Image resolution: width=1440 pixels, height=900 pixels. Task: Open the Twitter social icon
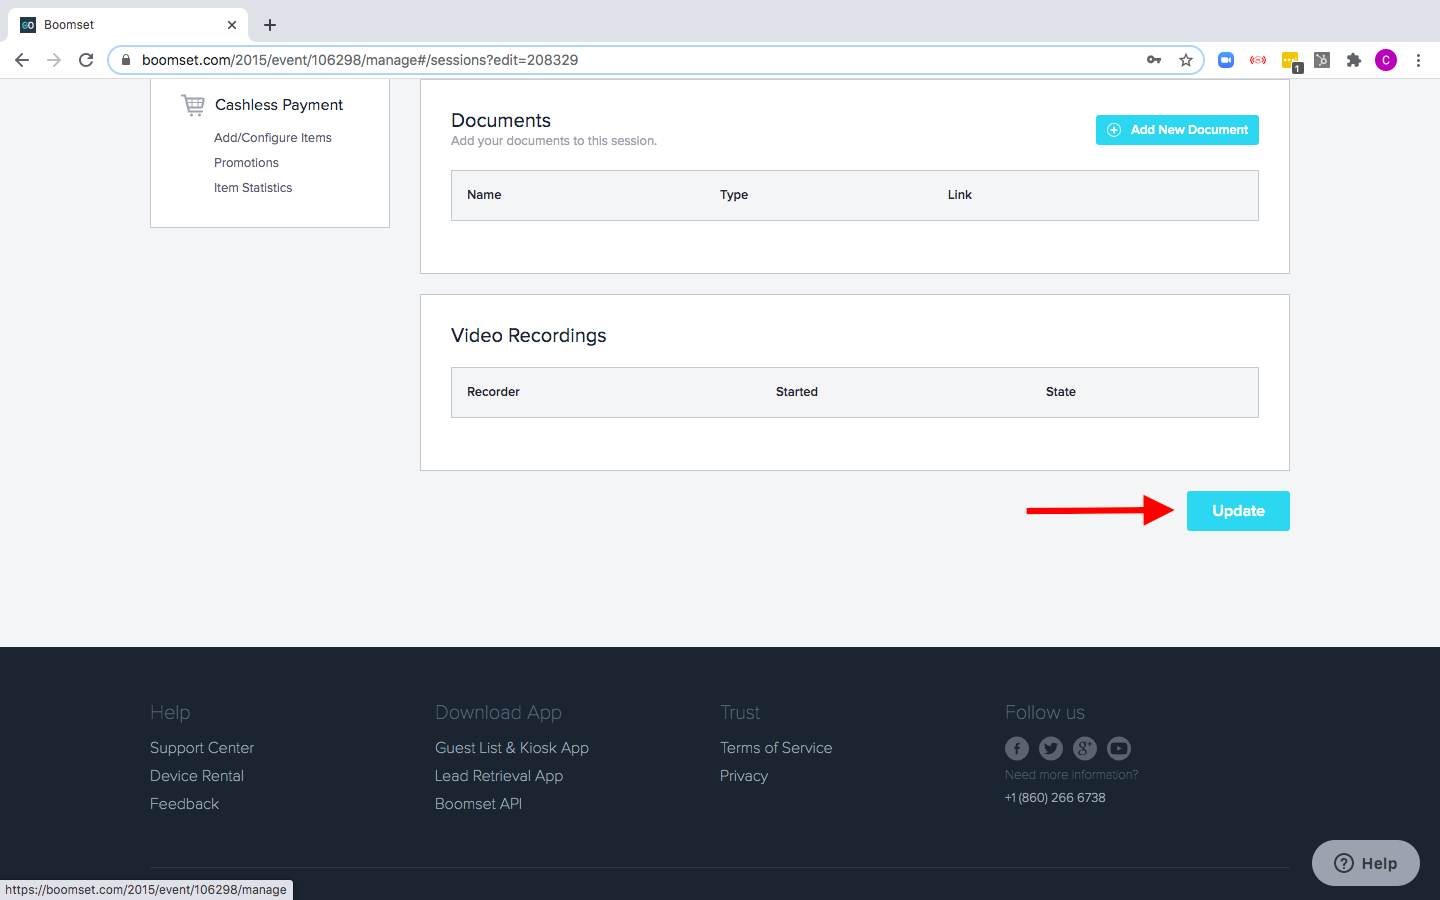pyautogui.click(x=1050, y=748)
